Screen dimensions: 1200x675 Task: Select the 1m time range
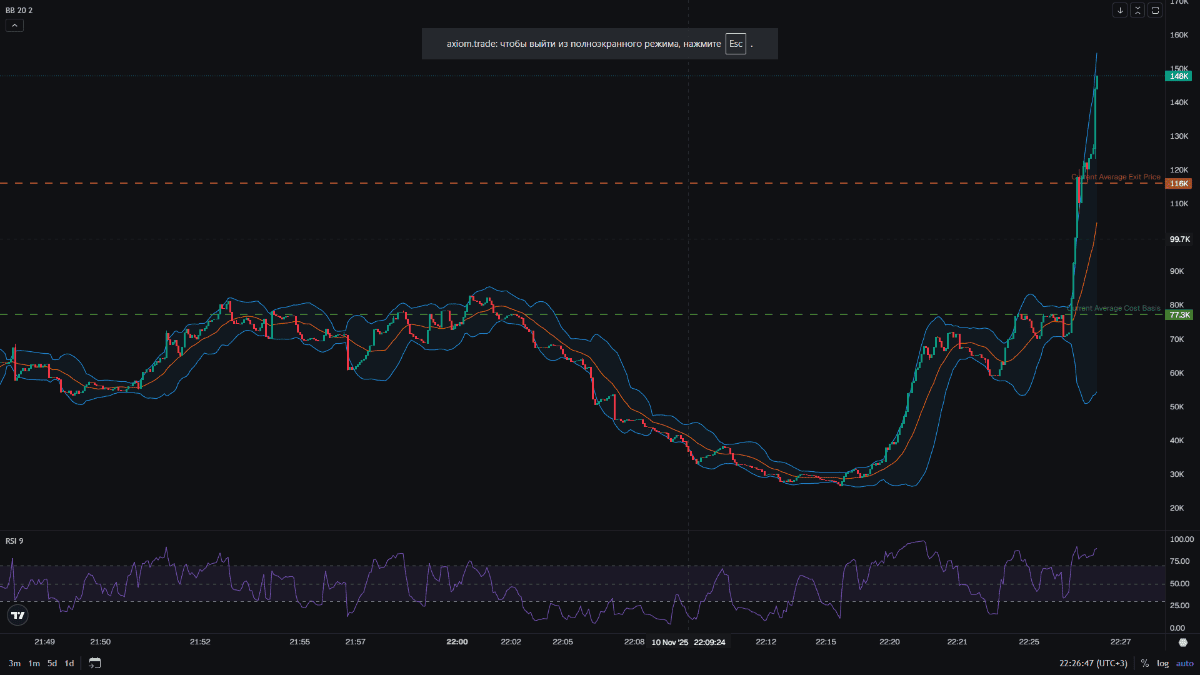point(34,663)
